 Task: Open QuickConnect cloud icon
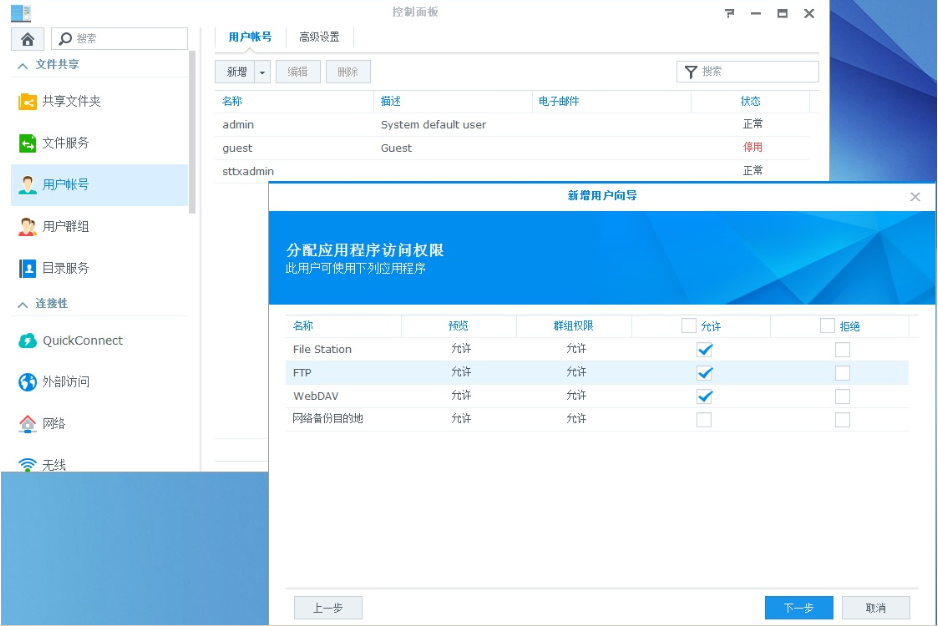point(28,341)
